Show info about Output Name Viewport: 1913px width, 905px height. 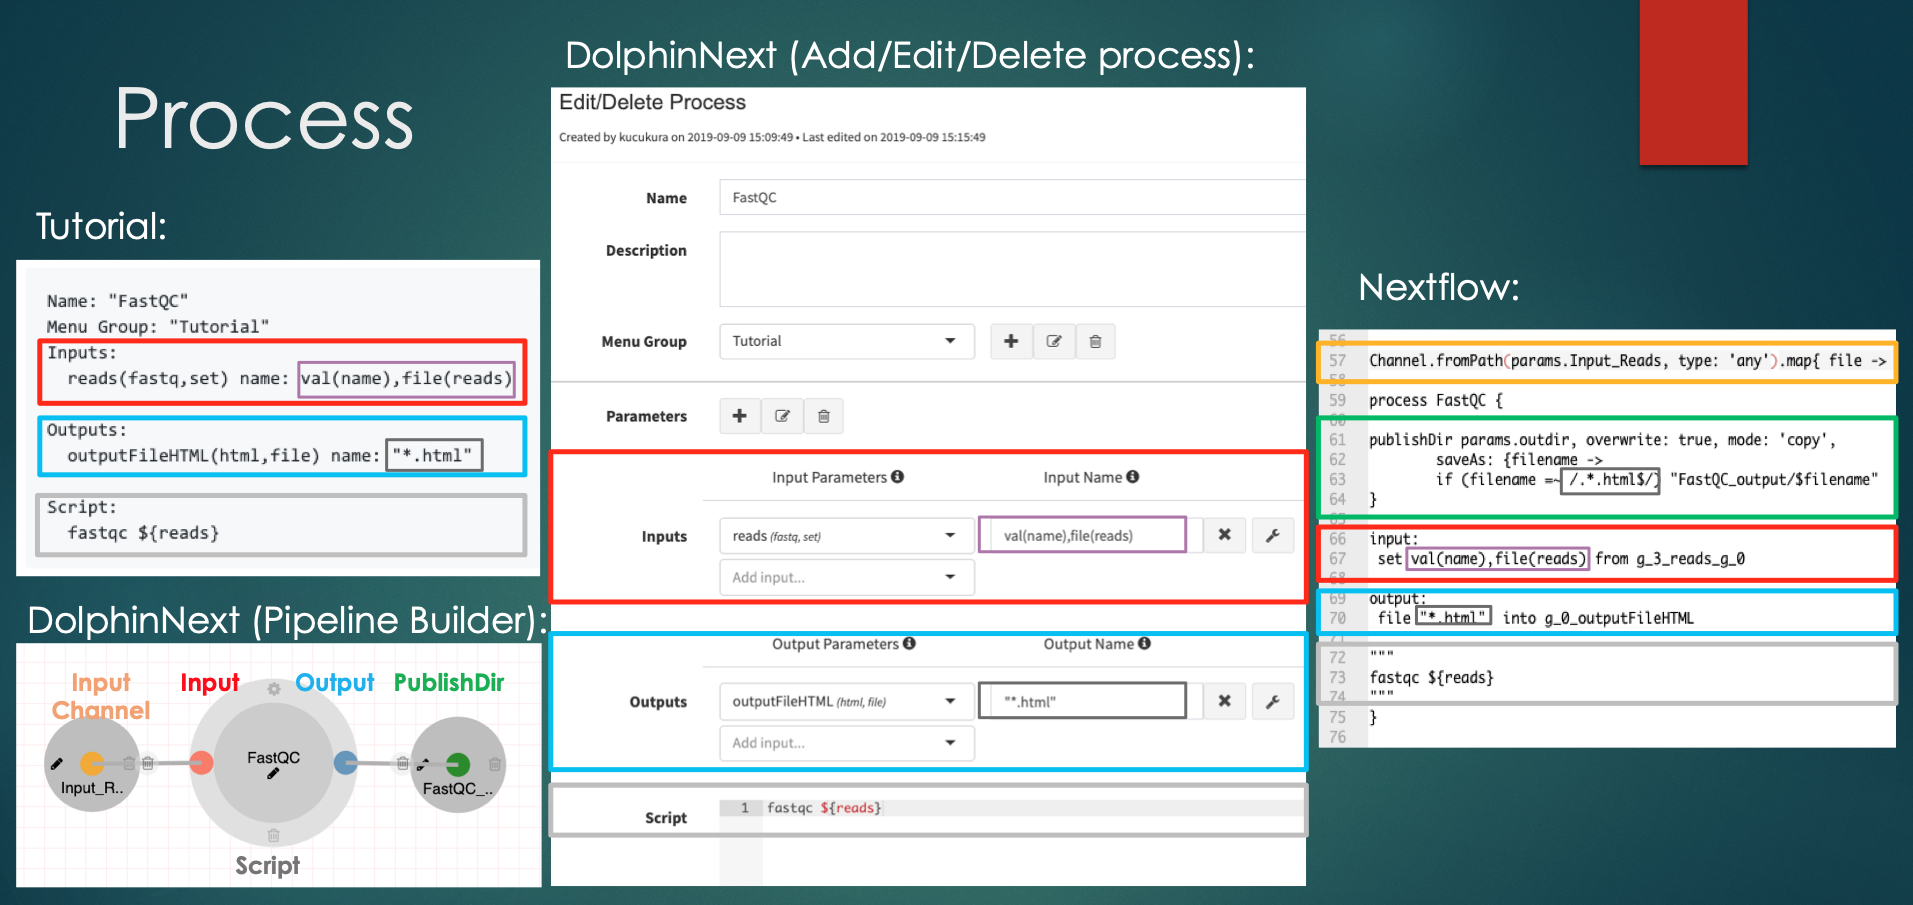pyautogui.click(x=1144, y=643)
